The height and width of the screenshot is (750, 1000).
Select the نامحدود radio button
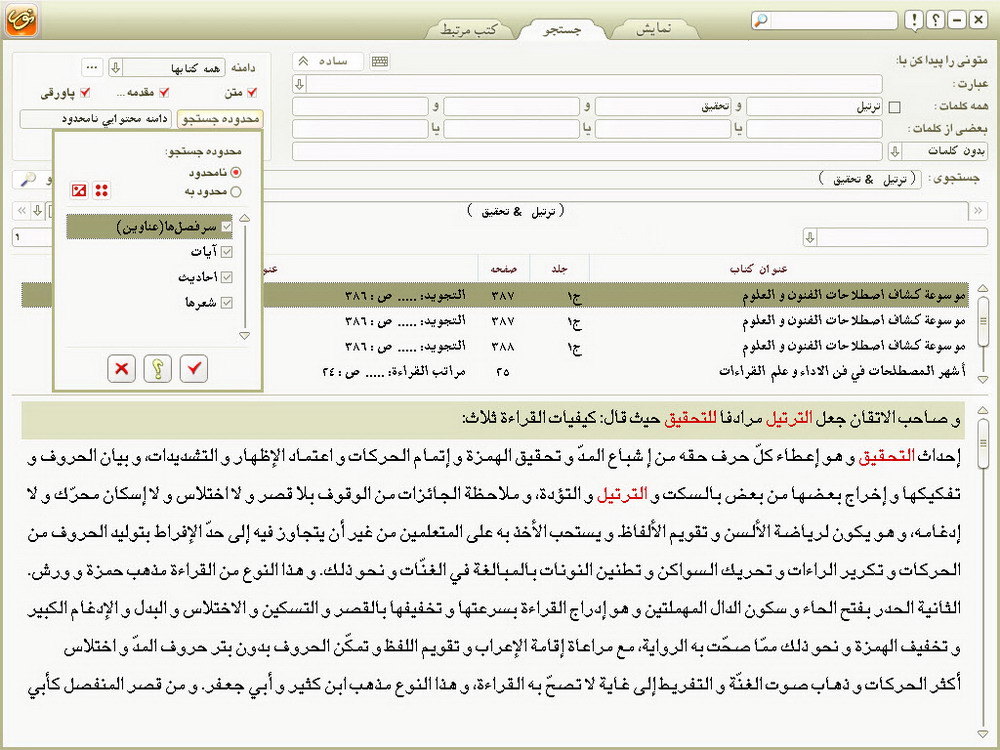tap(236, 172)
